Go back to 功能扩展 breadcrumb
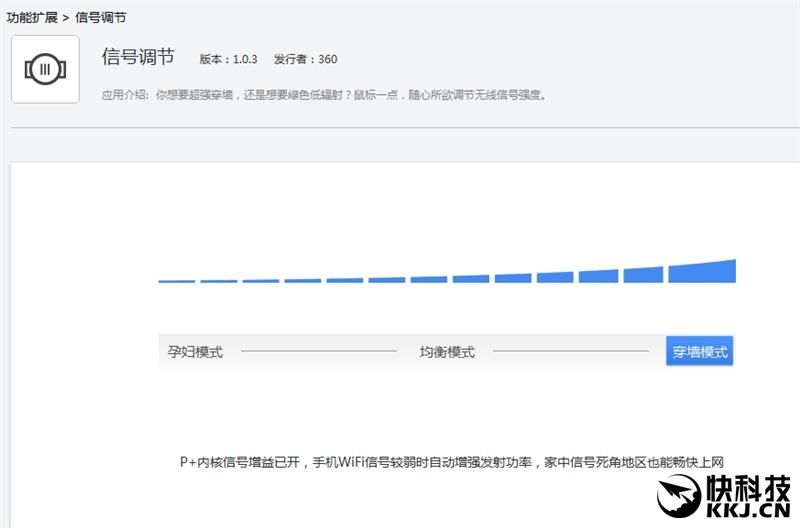Screen dimensions: 800x528 coord(32,17)
